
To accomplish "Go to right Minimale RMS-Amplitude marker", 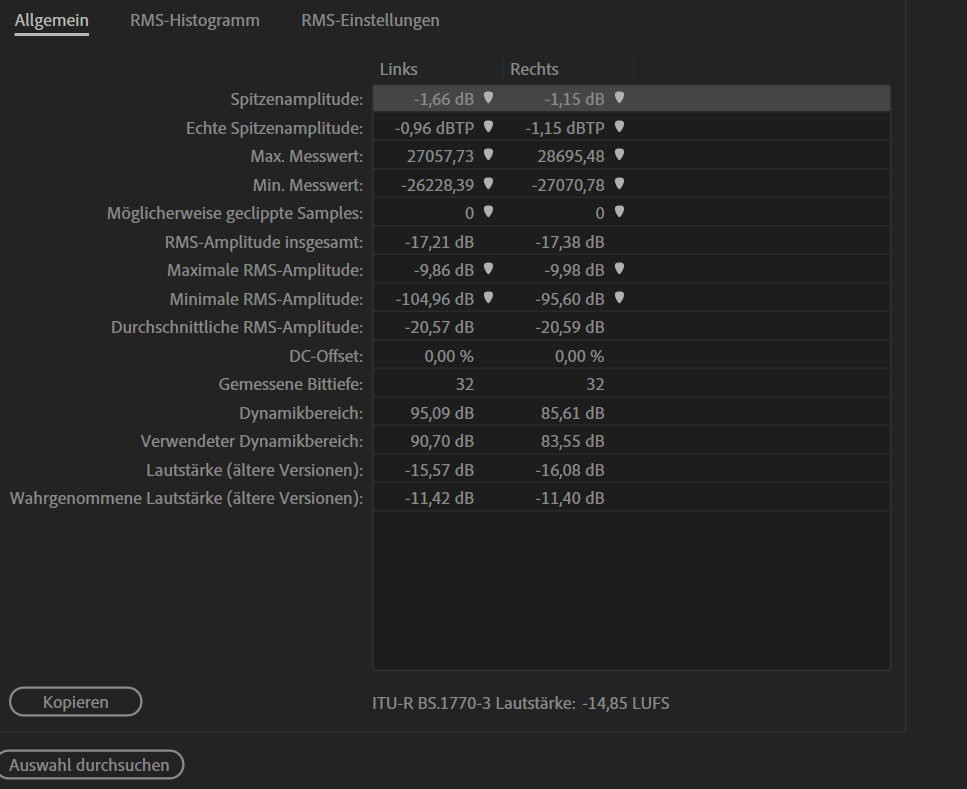I will tap(619, 298).
